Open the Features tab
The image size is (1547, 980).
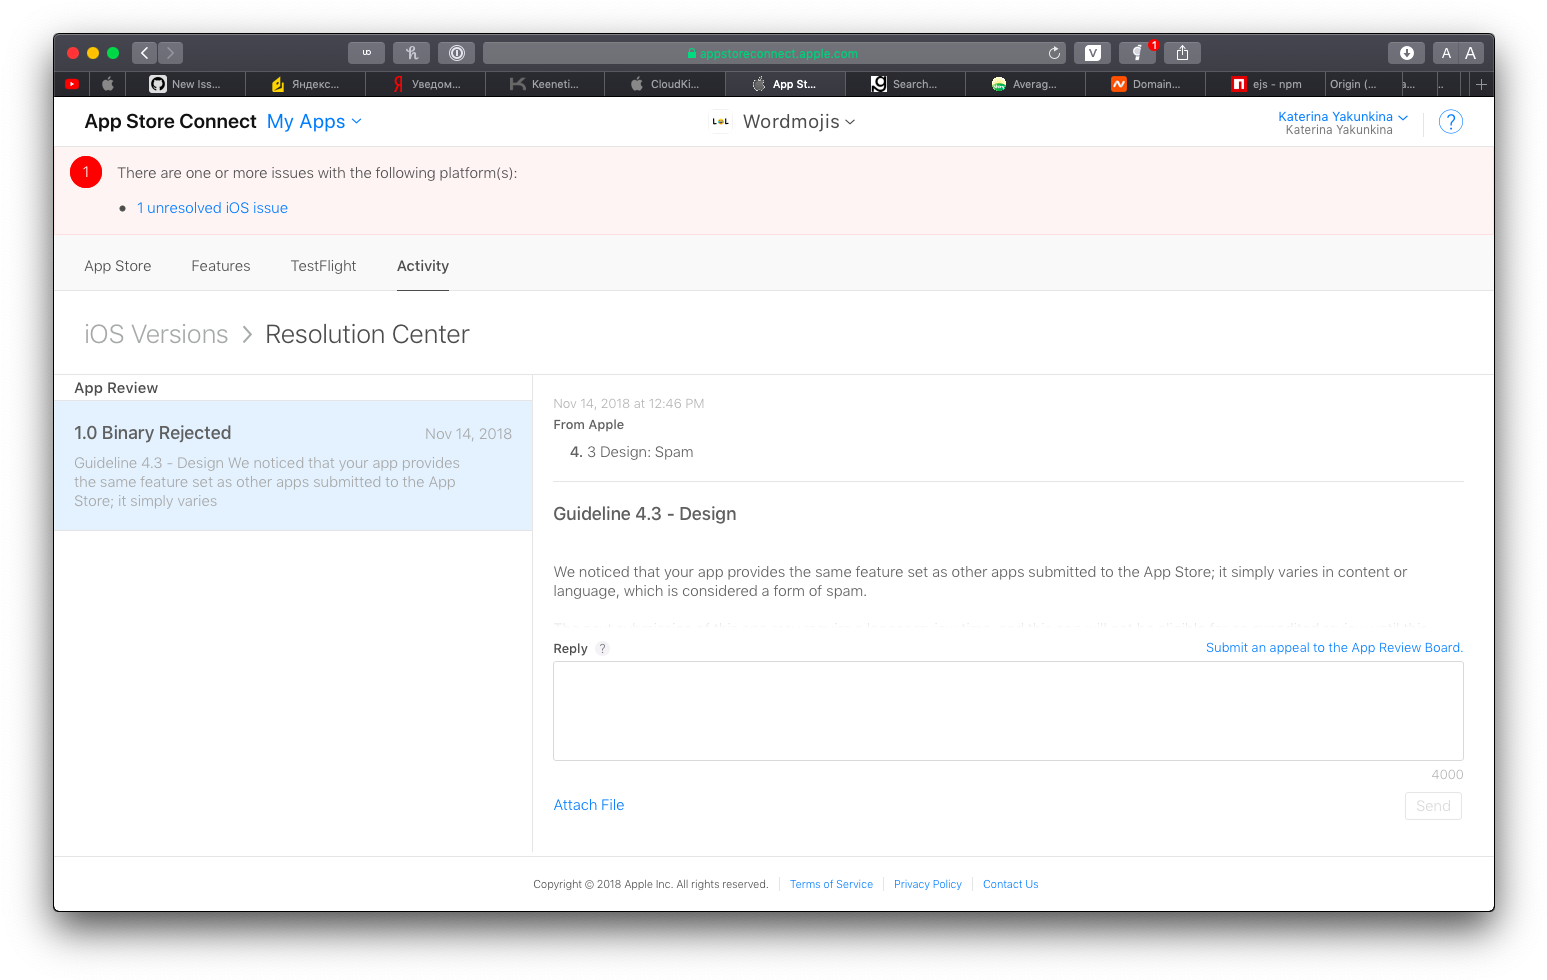coord(221,266)
